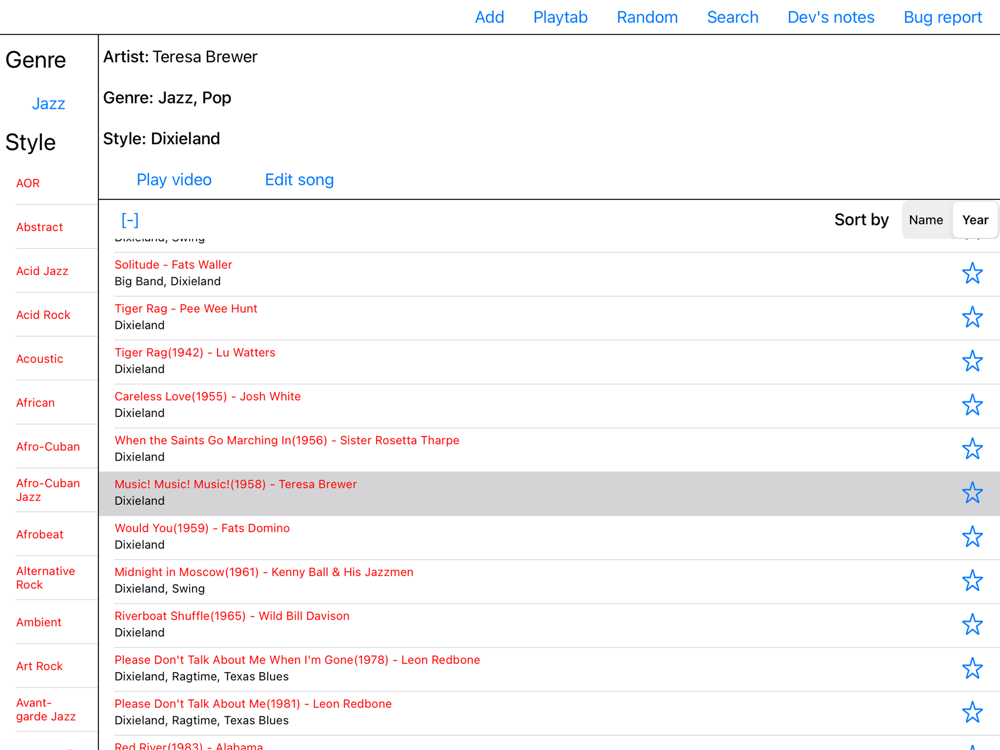This screenshot has height=750, width=1000.
Task: Sort songs by Year
Action: coord(975,220)
